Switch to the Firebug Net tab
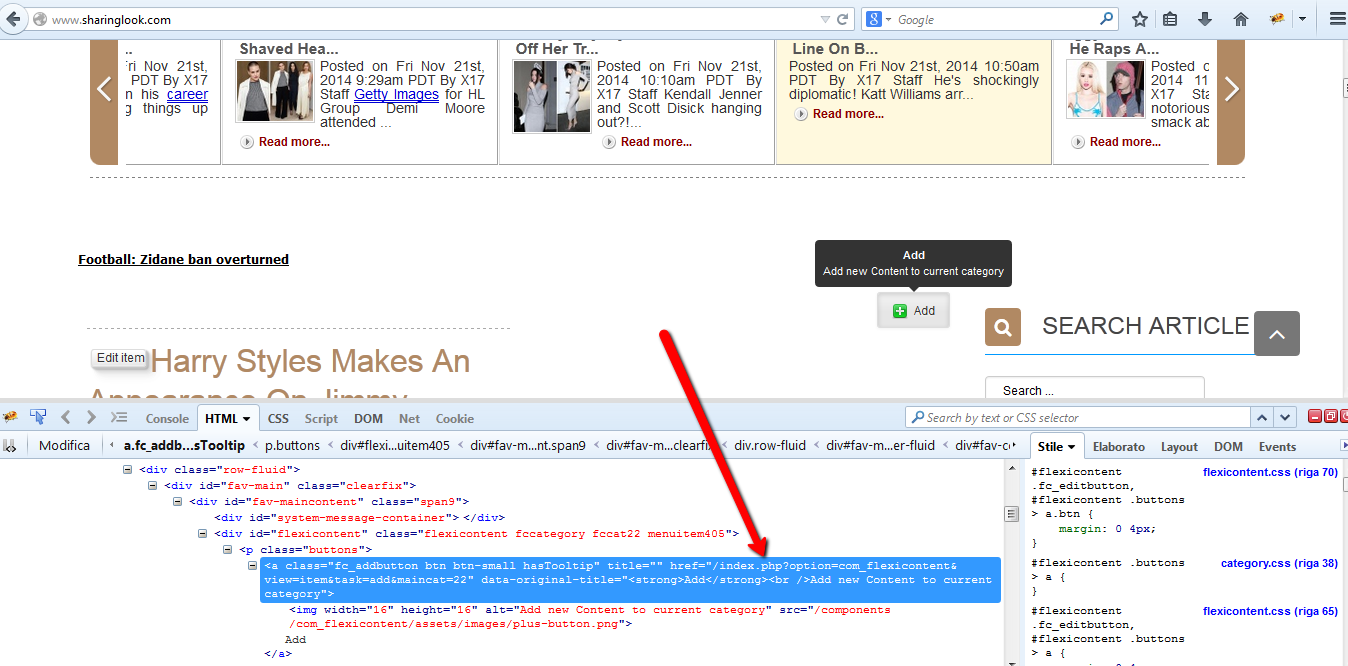The width and height of the screenshot is (1348, 666). coord(409,419)
